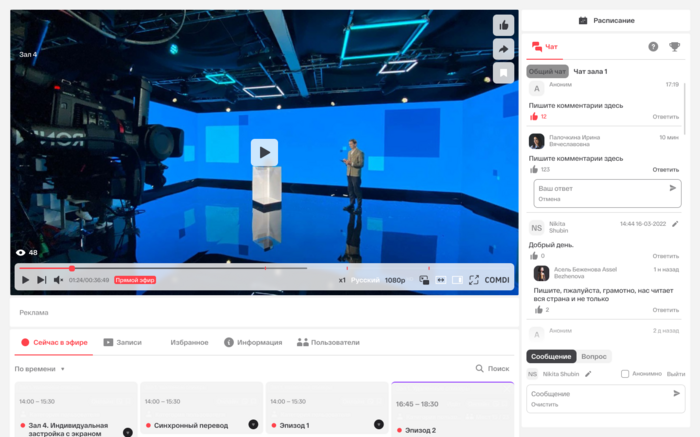Click Выйти next to the Анонимно option
Image resolution: width=700 pixels, height=437 pixels.
point(676,374)
